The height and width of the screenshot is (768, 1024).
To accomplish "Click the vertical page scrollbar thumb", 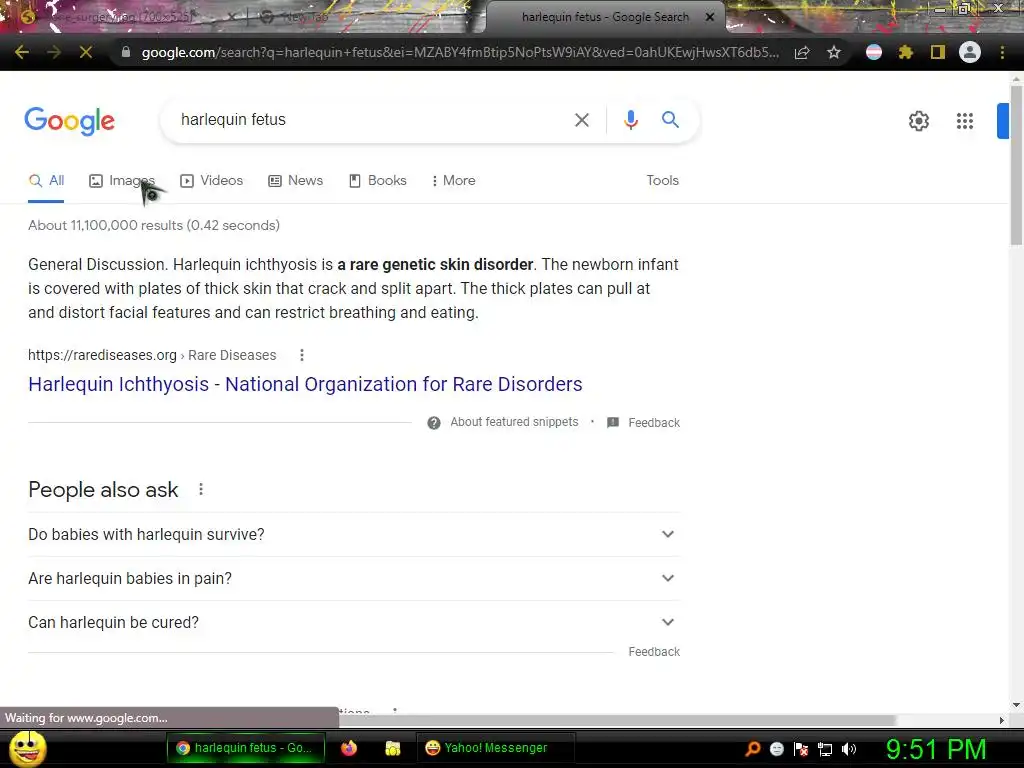I will click(x=1016, y=165).
